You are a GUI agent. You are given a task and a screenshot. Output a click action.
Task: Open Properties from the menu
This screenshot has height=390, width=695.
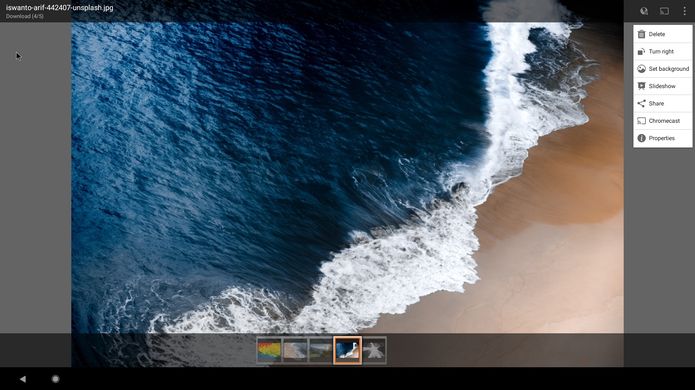(x=663, y=138)
